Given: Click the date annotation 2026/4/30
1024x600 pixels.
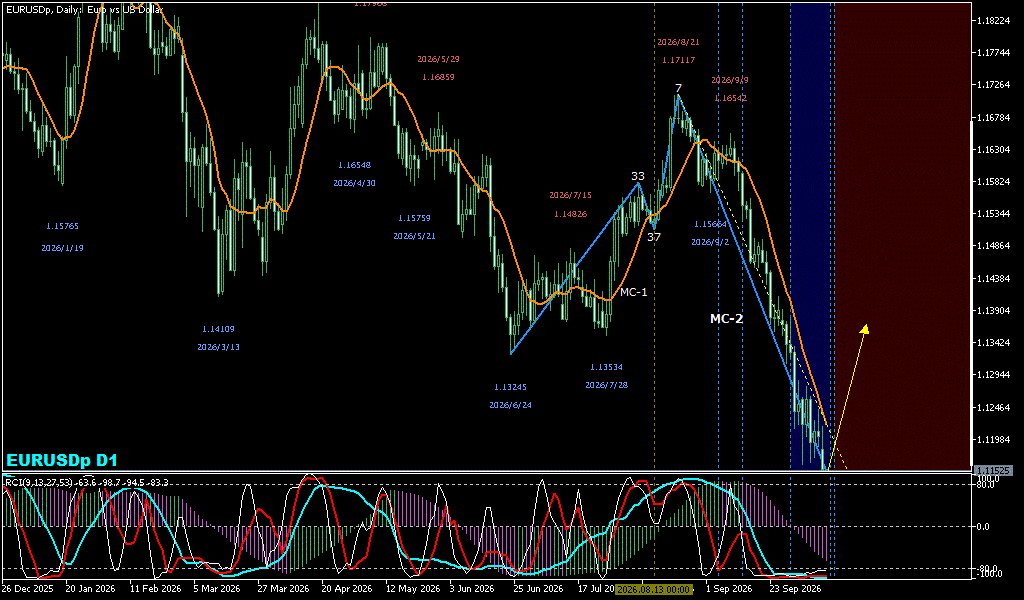Looking at the screenshot, I should [x=354, y=183].
